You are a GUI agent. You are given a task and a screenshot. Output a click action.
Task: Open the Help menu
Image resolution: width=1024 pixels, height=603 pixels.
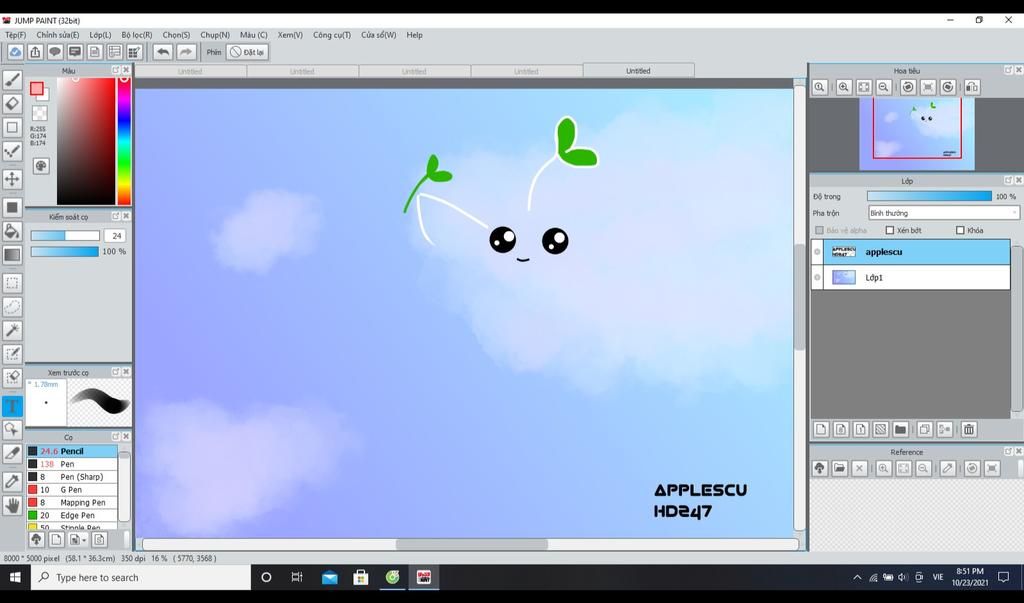[415, 35]
